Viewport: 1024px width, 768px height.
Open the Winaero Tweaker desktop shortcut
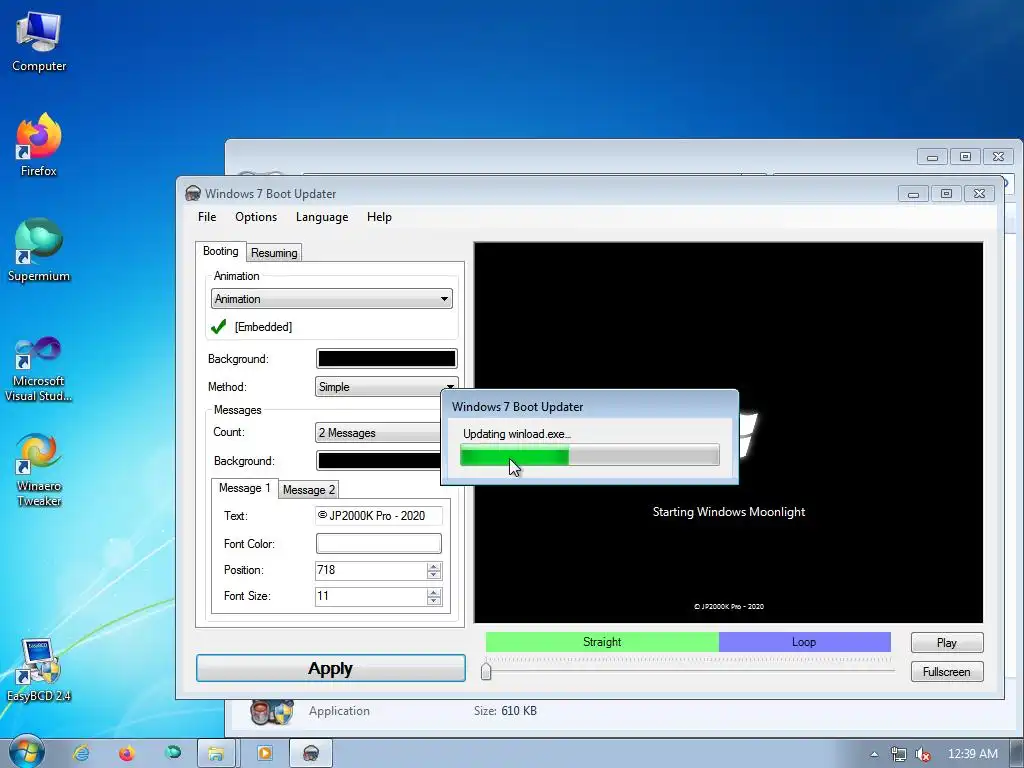click(39, 470)
